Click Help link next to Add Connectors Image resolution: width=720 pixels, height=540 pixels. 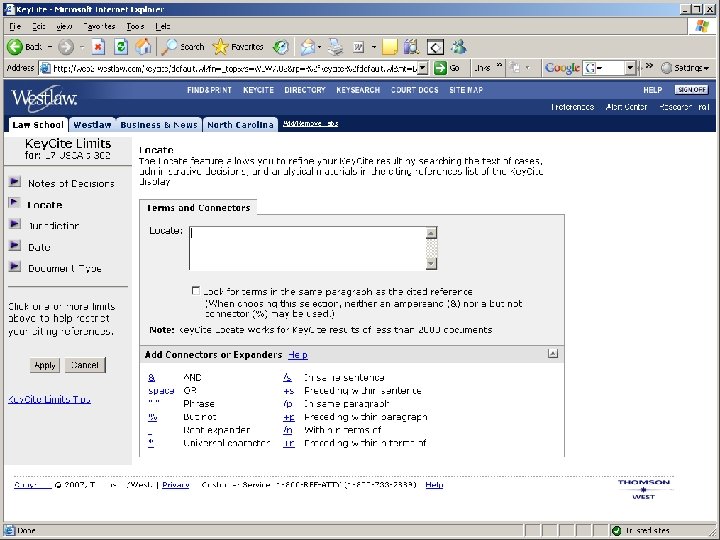(298, 355)
